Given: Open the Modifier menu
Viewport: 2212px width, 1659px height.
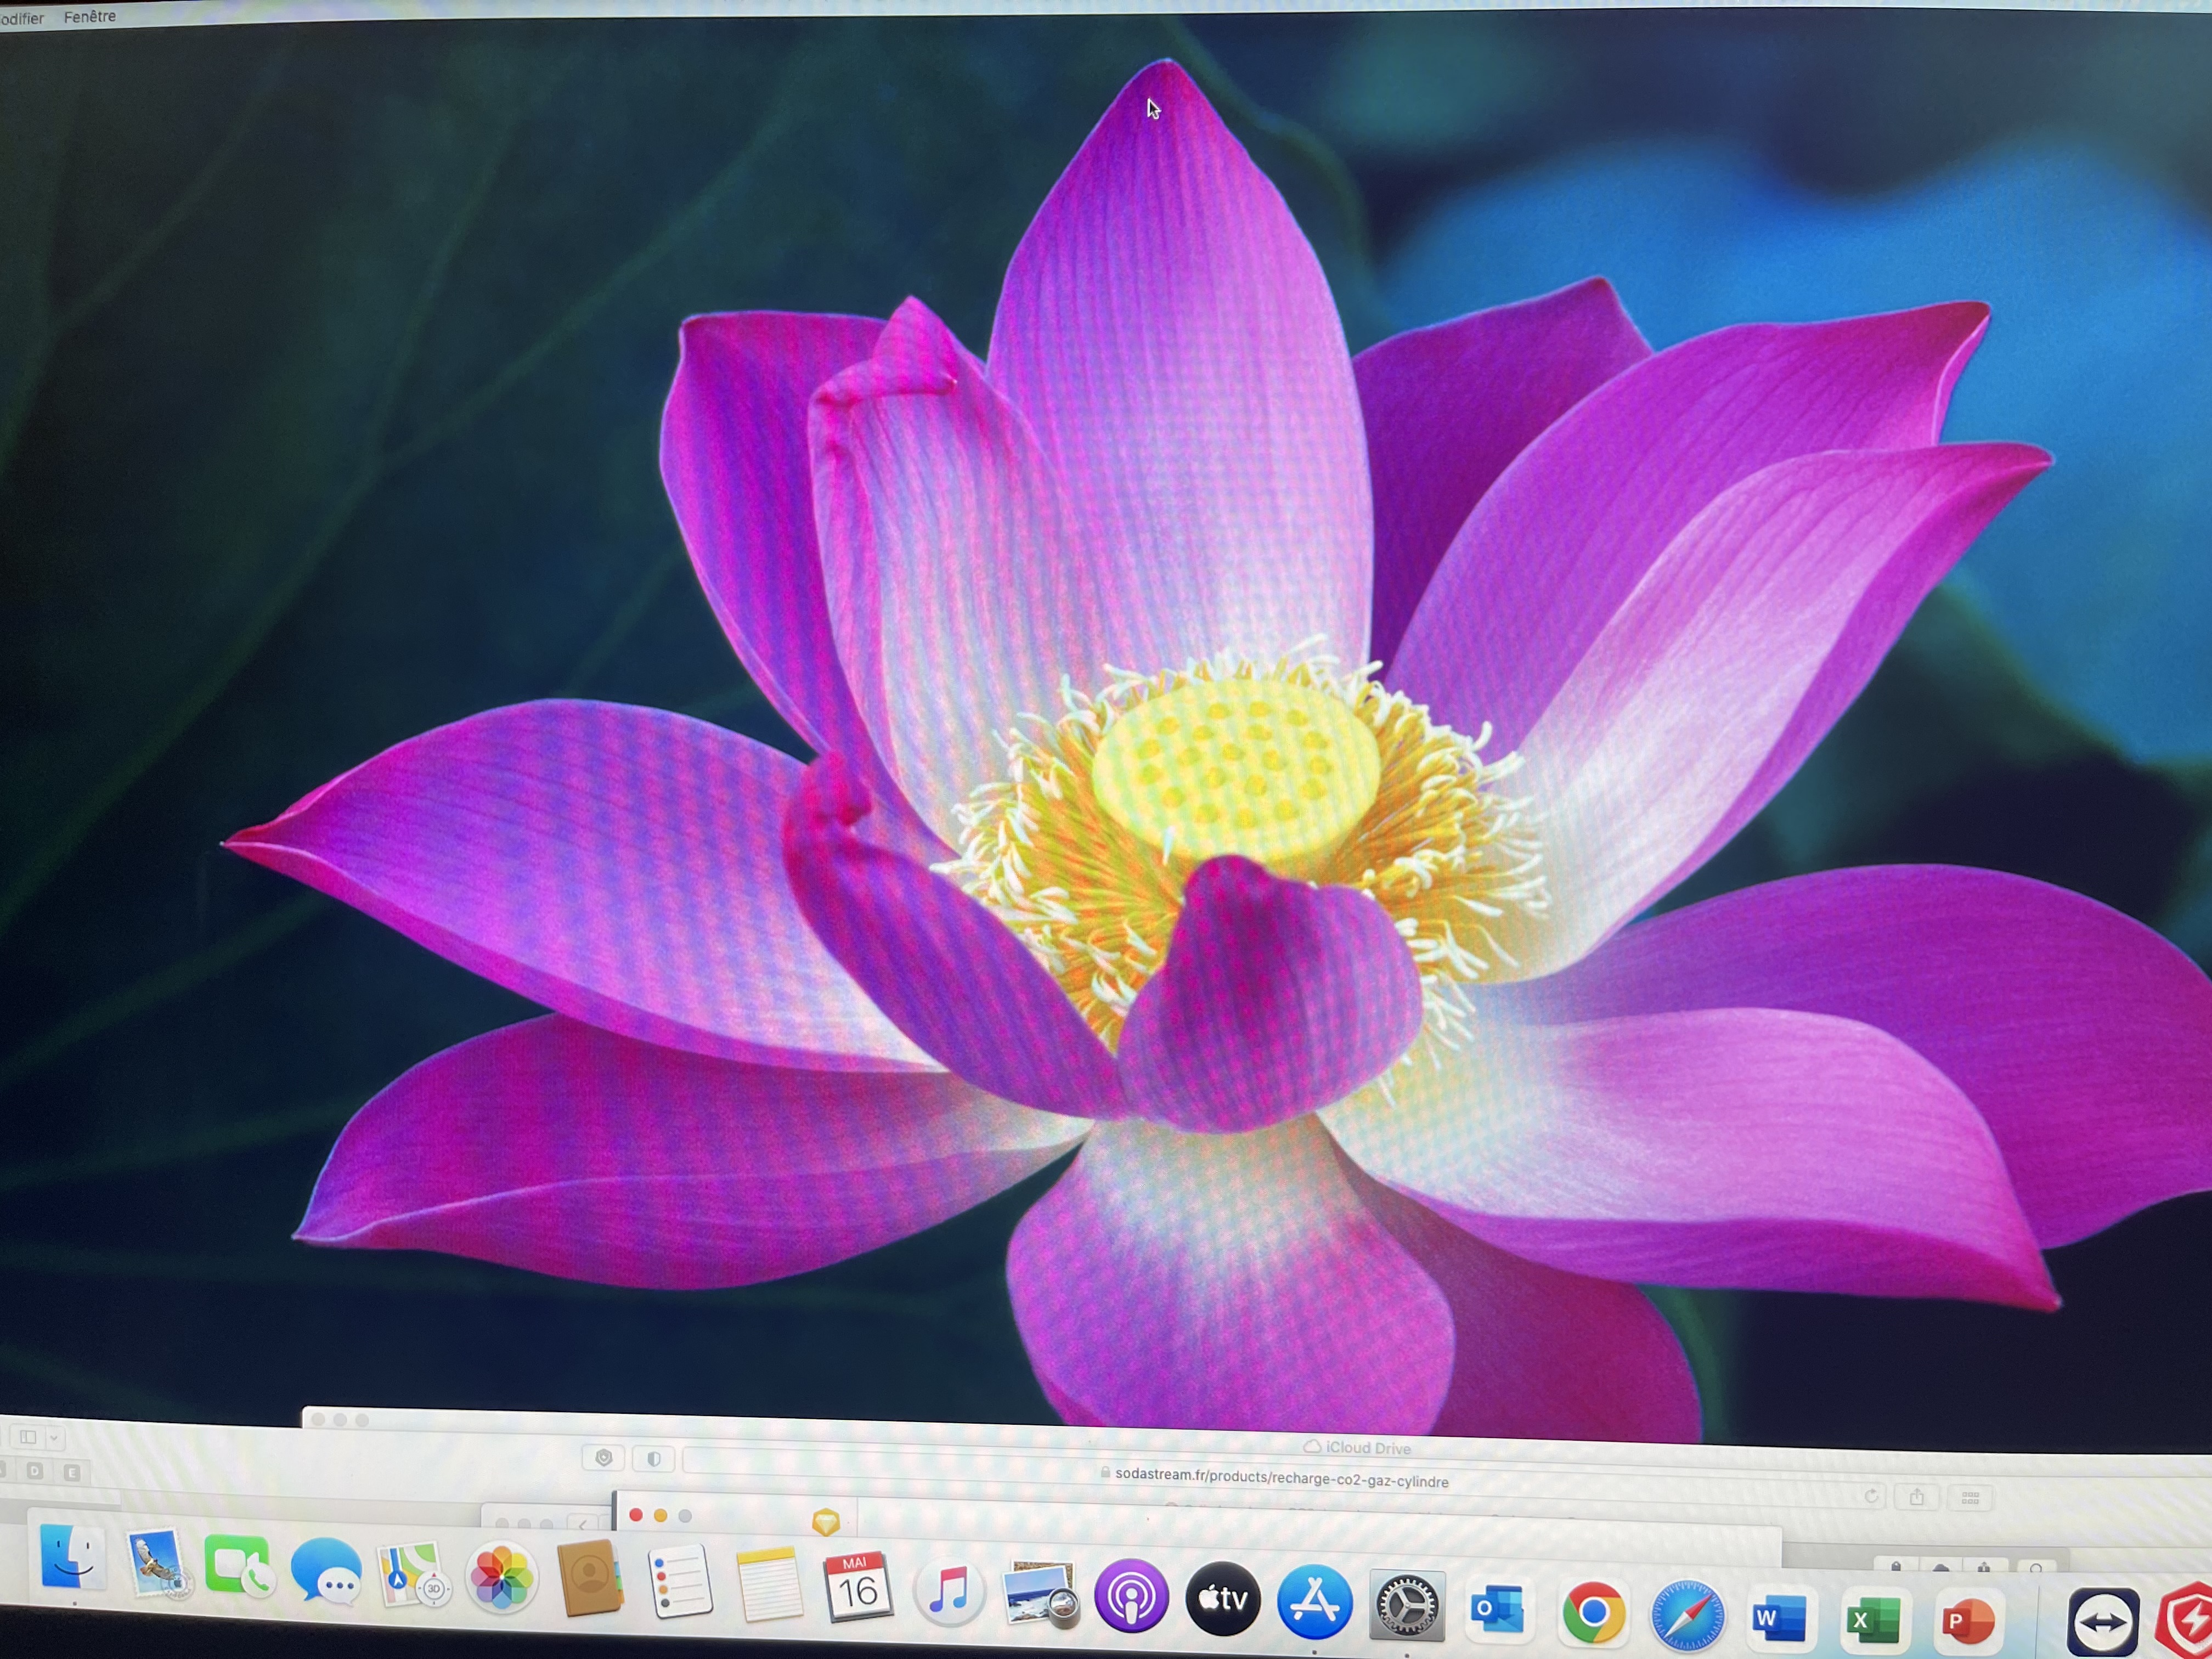Looking at the screenshot, I should [22, 18].
